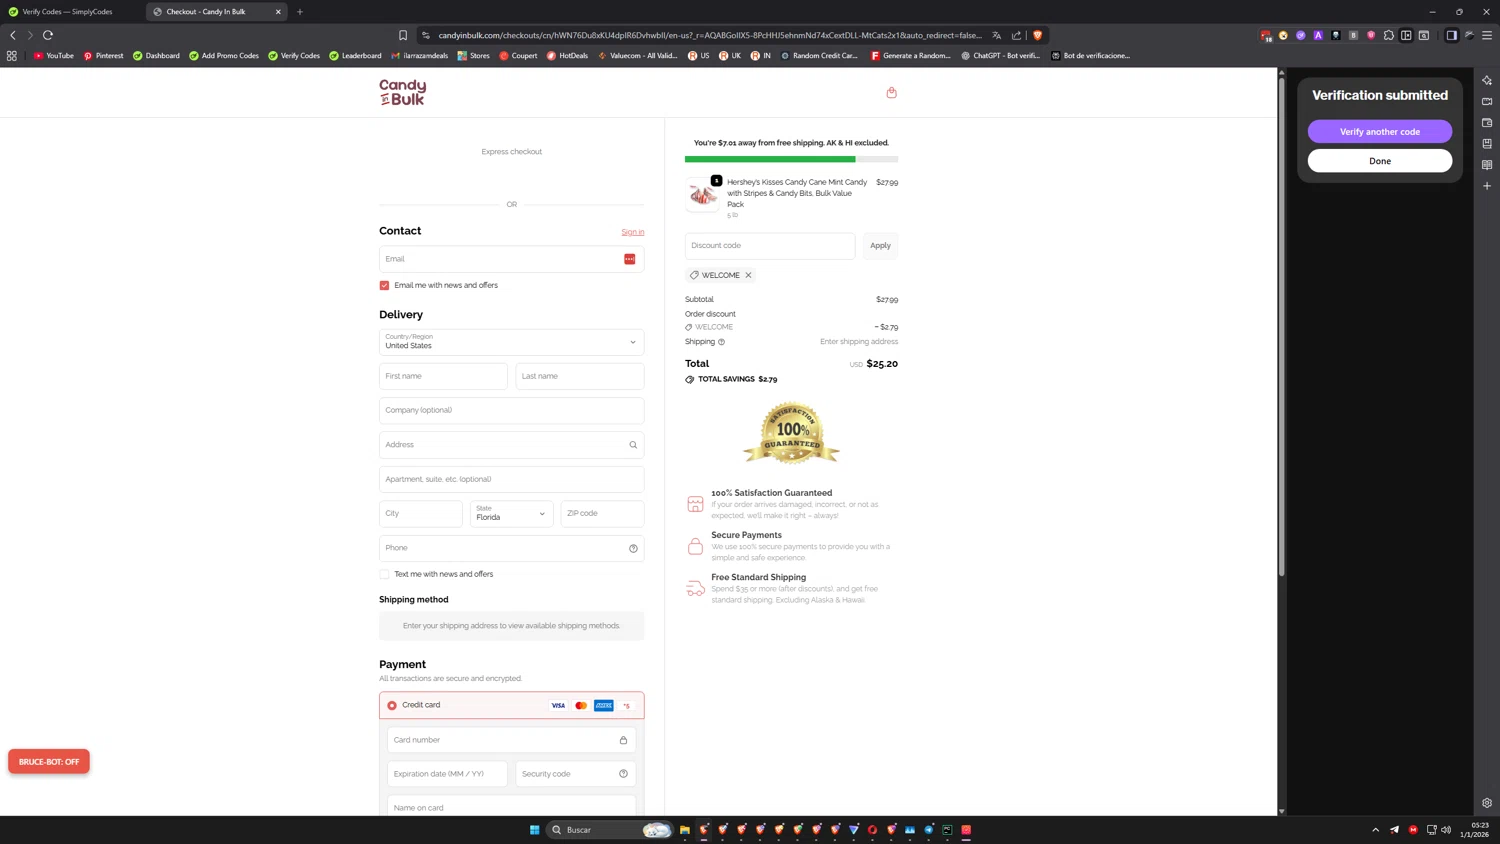Click the Done button
This screenshot has width=1500, height=844.
coord(1380,161)
